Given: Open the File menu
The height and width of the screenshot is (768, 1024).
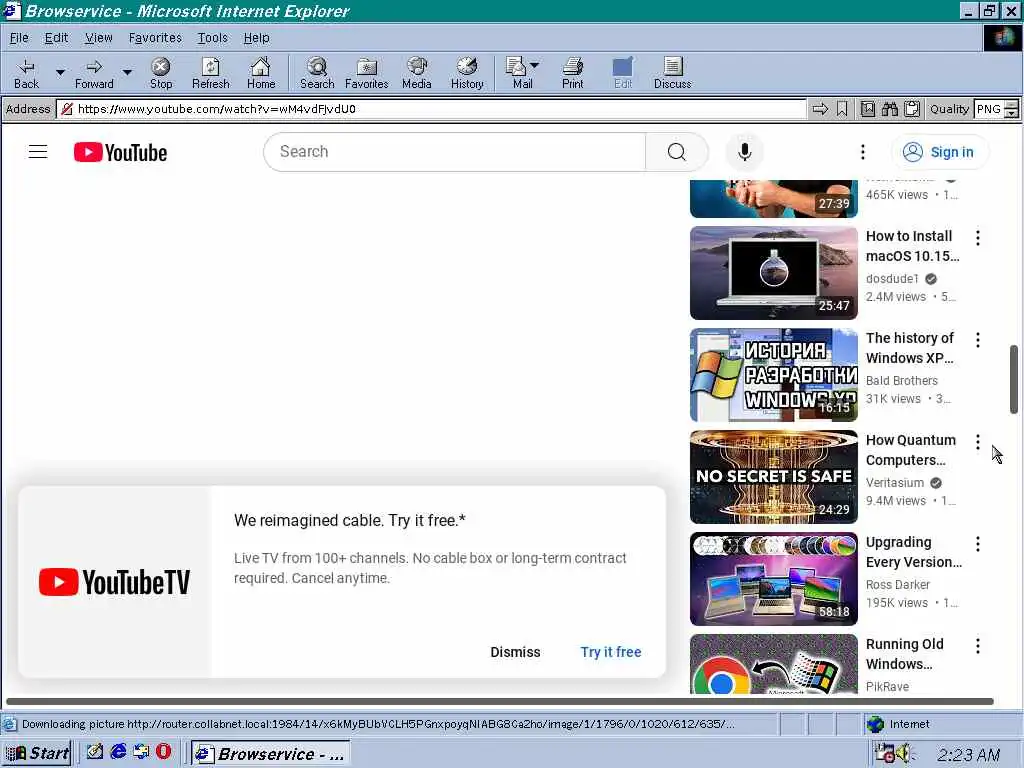Looking at the screenshot, I should point(19,38).
